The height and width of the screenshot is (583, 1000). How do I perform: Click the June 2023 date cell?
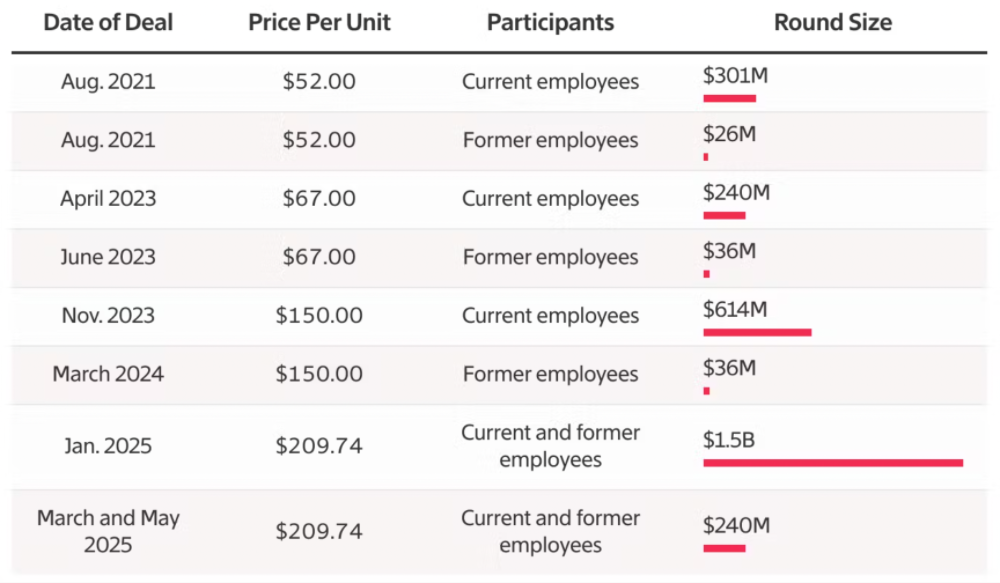pos(108,257)
